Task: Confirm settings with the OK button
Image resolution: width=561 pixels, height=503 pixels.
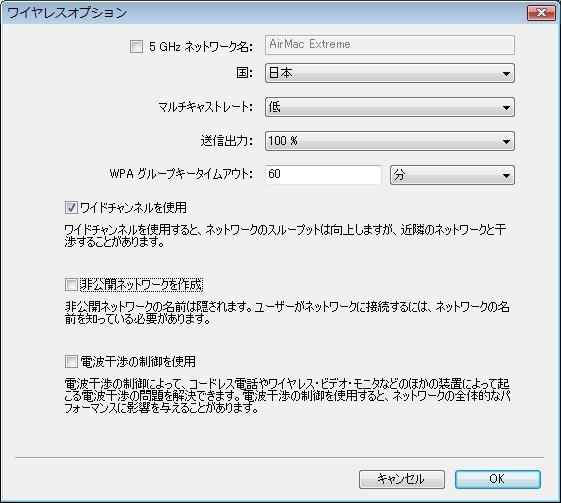Action: point(498,479)
